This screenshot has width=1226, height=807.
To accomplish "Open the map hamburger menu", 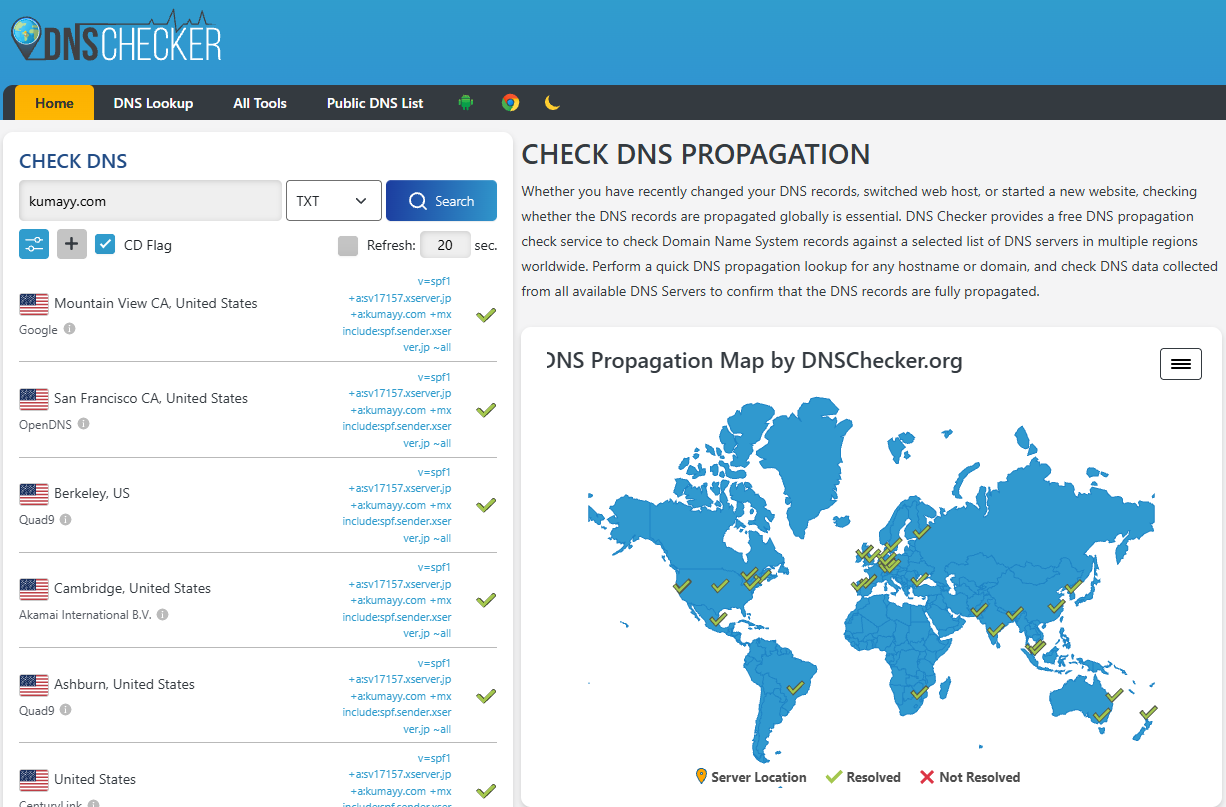I will [x=1181, y=364].
